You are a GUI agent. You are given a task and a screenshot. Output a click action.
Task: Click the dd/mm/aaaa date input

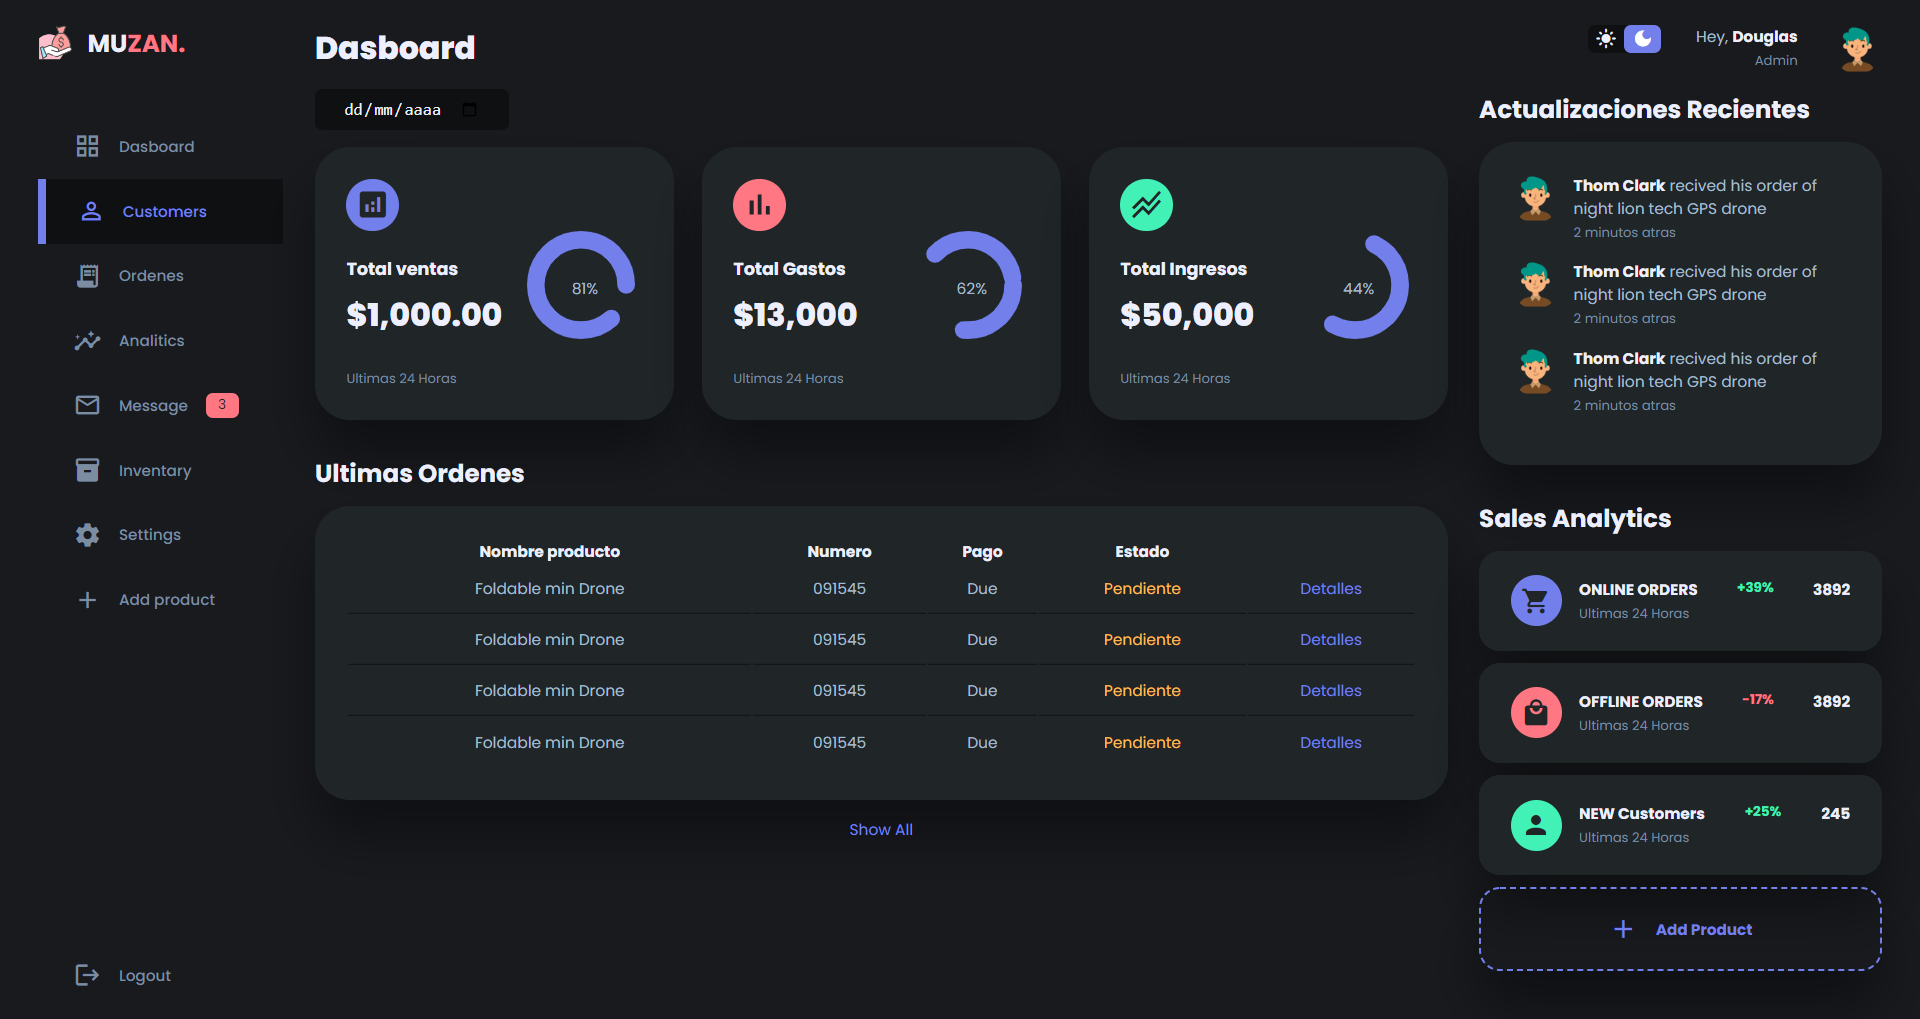[412, 110]
